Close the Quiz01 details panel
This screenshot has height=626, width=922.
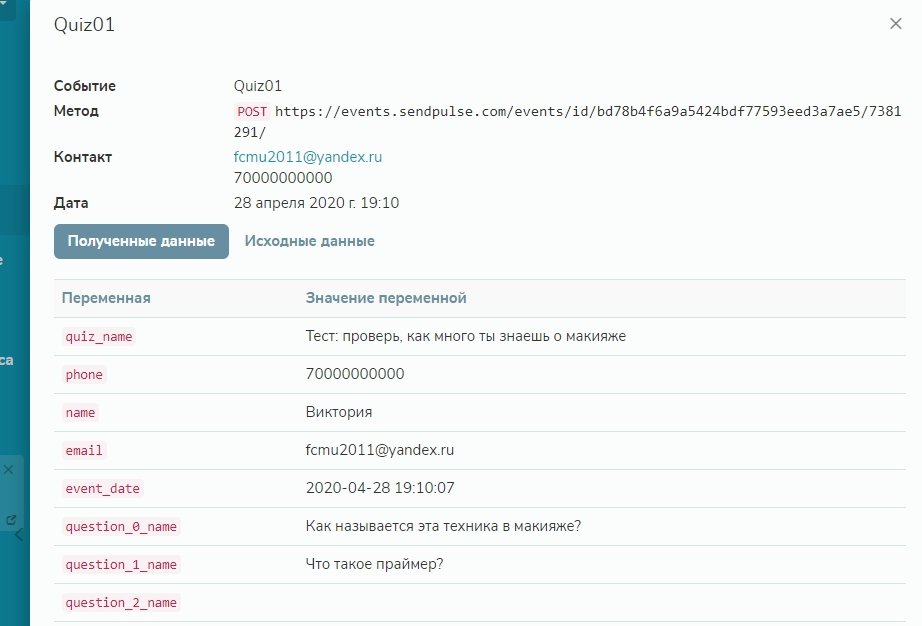(x=895, y=24)
